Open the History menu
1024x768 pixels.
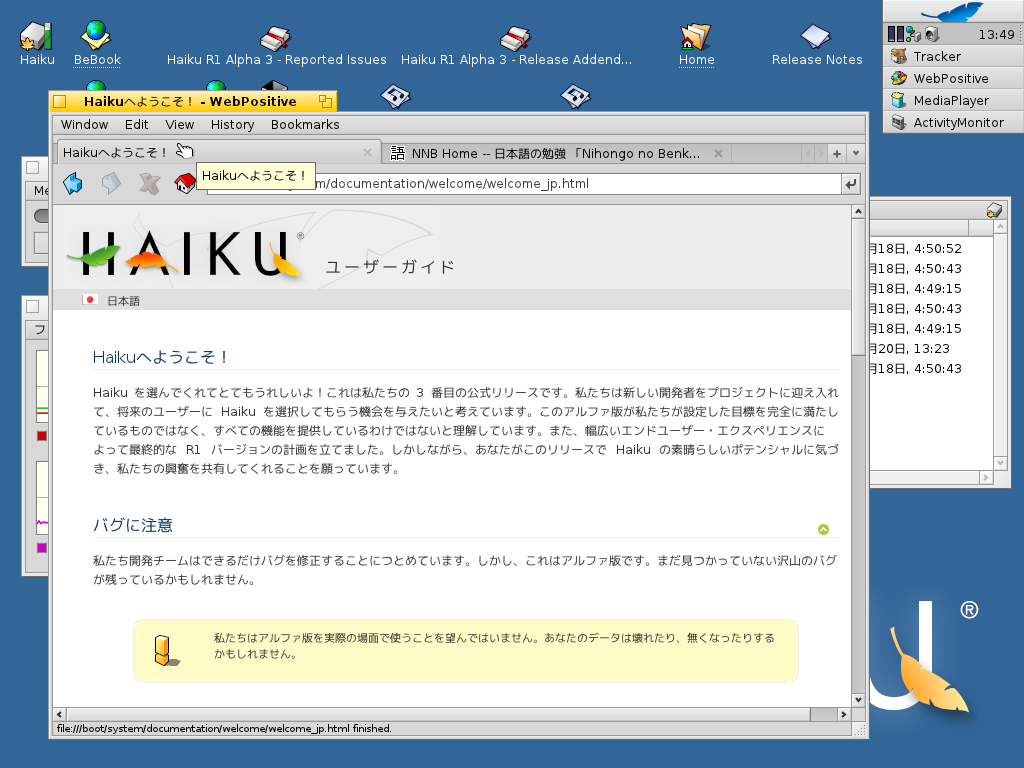[232, 125]
